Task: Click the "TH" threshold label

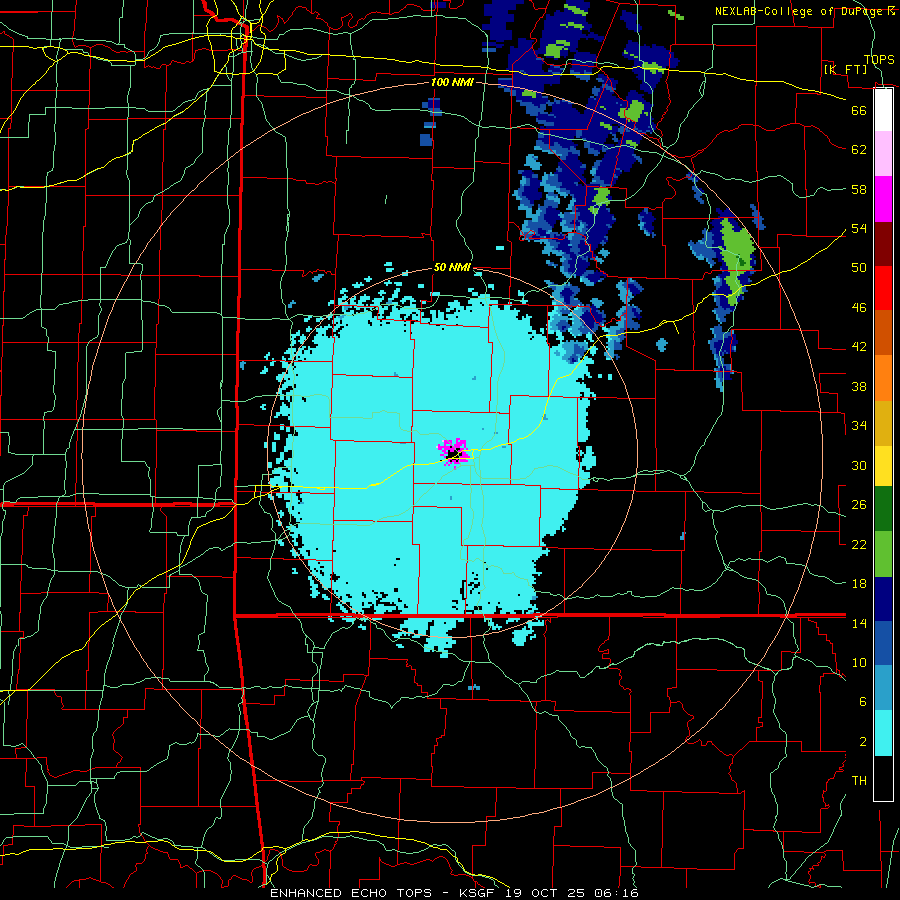Action: 859,781
